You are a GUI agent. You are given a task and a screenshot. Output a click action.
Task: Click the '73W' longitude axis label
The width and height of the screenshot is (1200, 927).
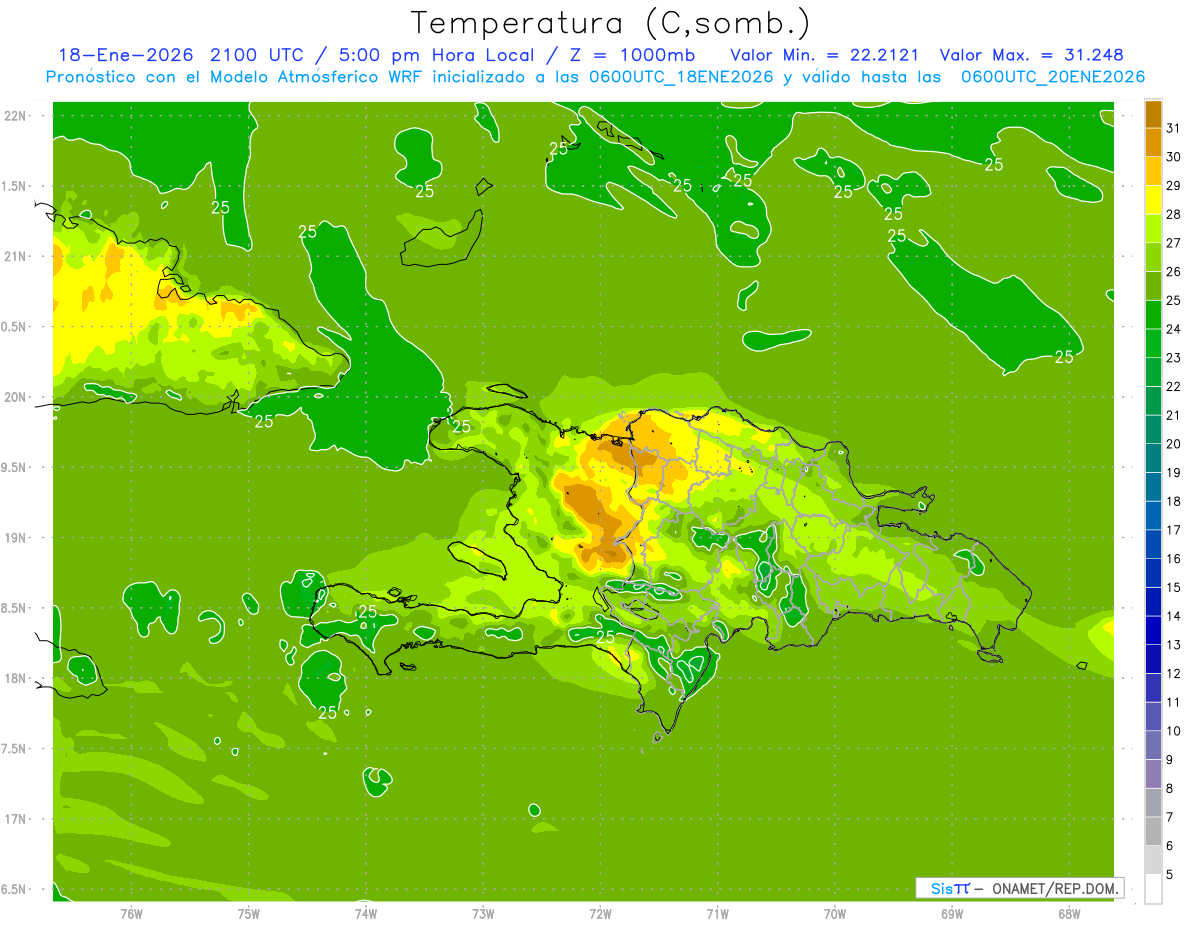point(483,914)
